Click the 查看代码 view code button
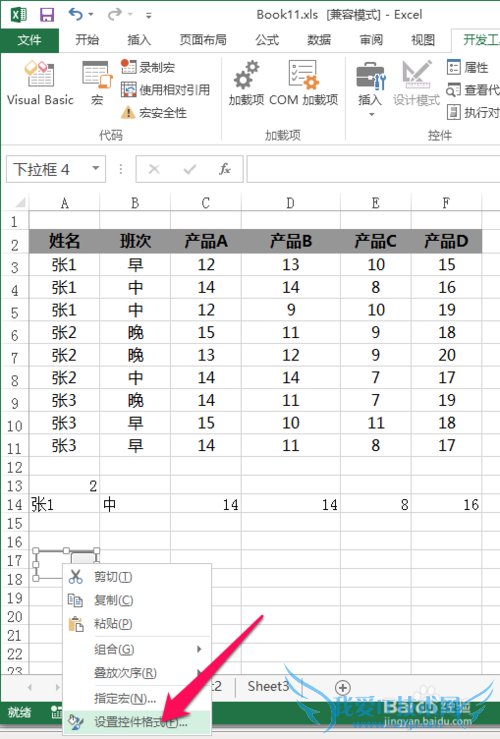Screen dimensions: 500x739 (x=473, y=90)
